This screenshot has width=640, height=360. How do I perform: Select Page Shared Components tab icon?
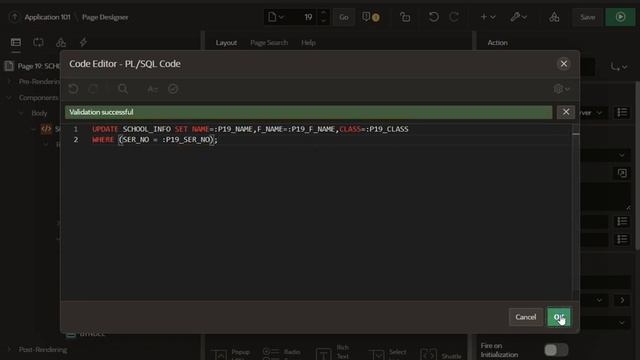click(61, 42)
